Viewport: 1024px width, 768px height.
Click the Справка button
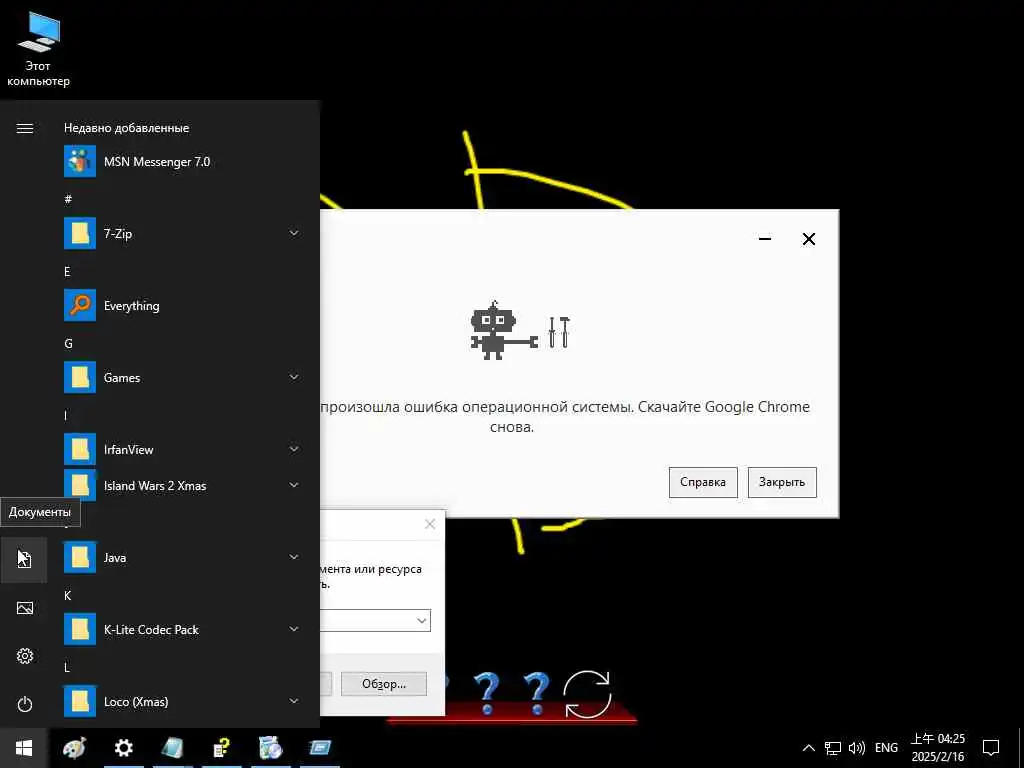(703, 482)
